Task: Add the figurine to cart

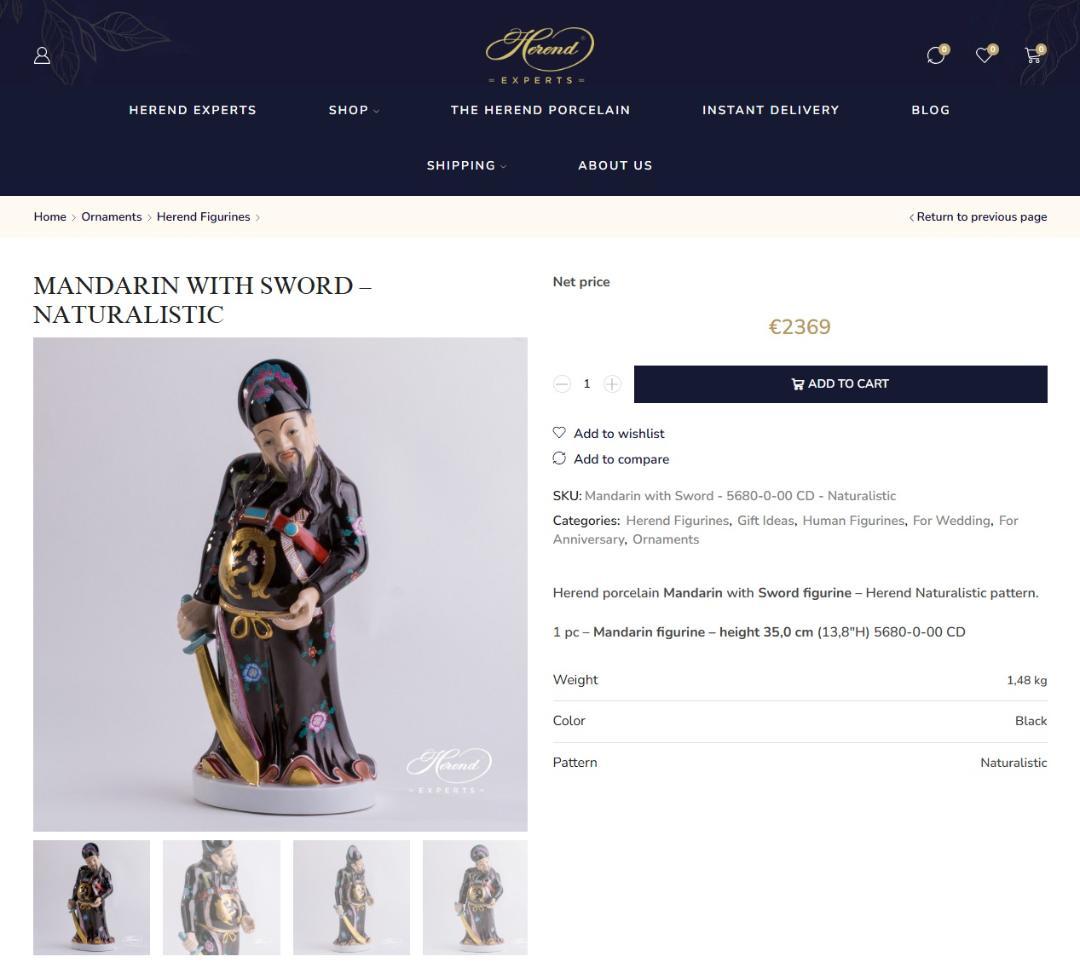Action: point(840,384)
